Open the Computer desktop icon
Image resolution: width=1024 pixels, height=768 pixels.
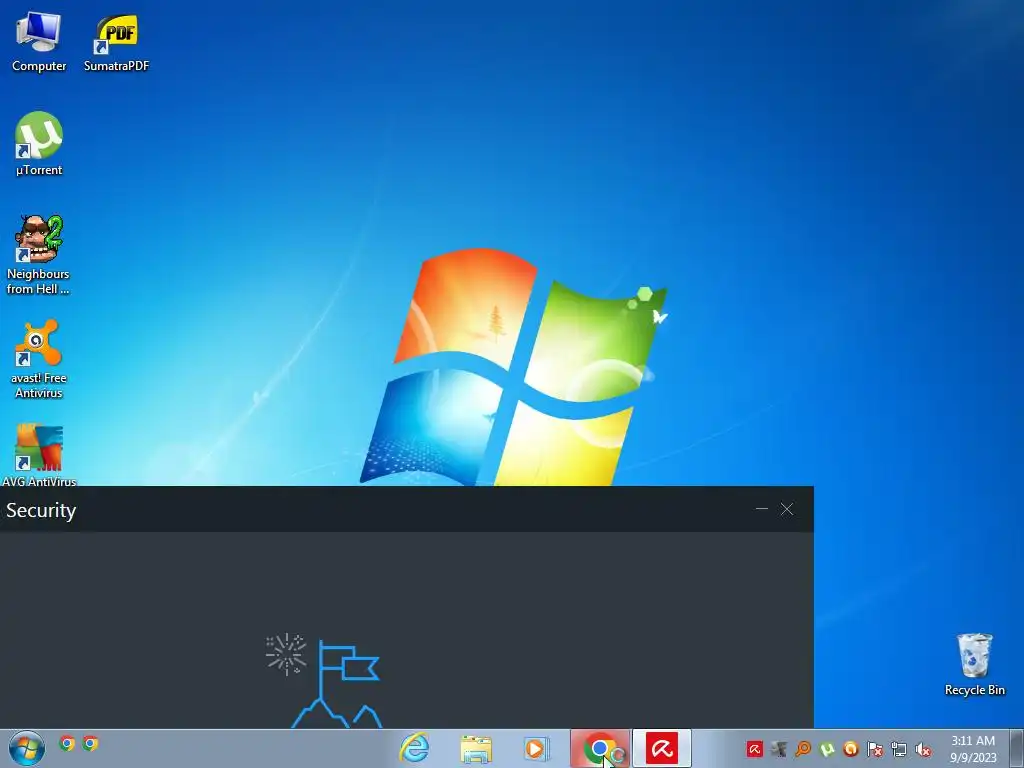pos(39,42)
